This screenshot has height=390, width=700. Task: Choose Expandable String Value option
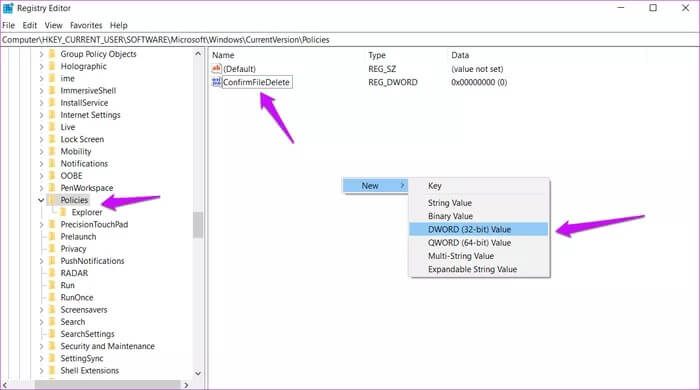point(479,270)
